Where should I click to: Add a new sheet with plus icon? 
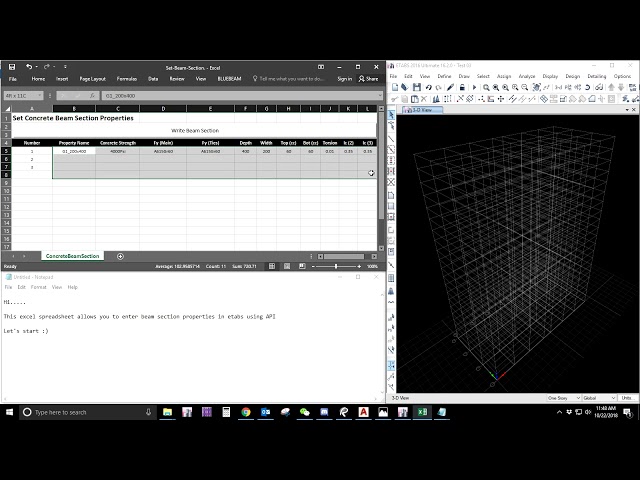click(x=120, y=256)
